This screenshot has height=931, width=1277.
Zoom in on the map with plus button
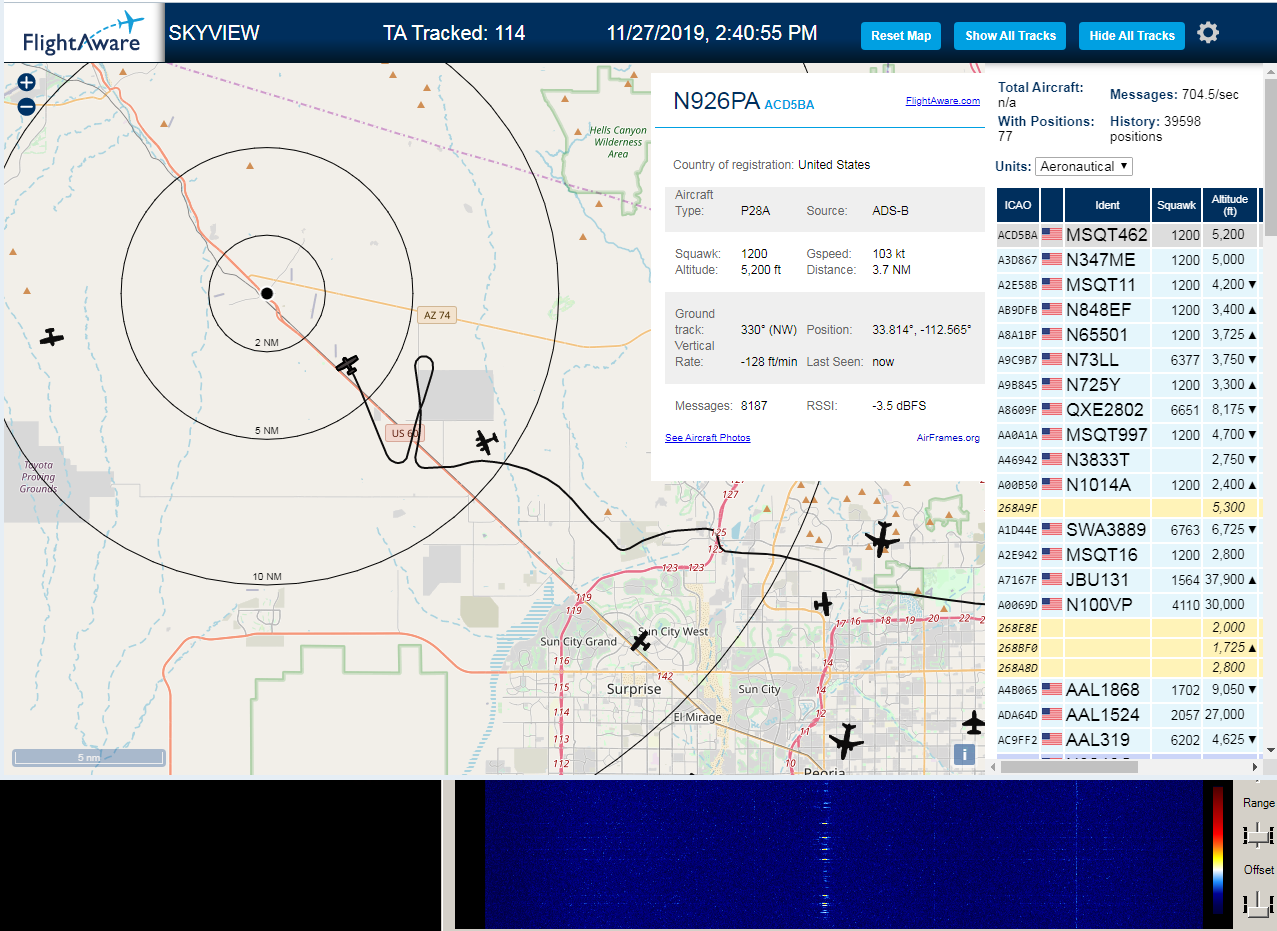point(27,83)
